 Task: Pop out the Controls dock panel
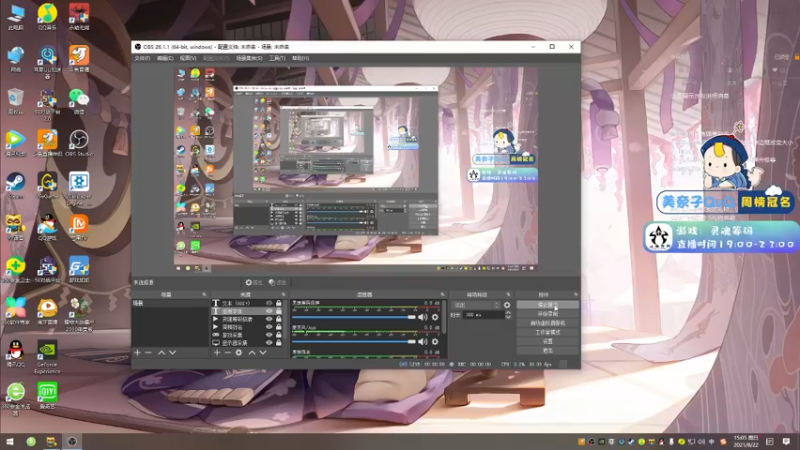[x=576, y=294]
